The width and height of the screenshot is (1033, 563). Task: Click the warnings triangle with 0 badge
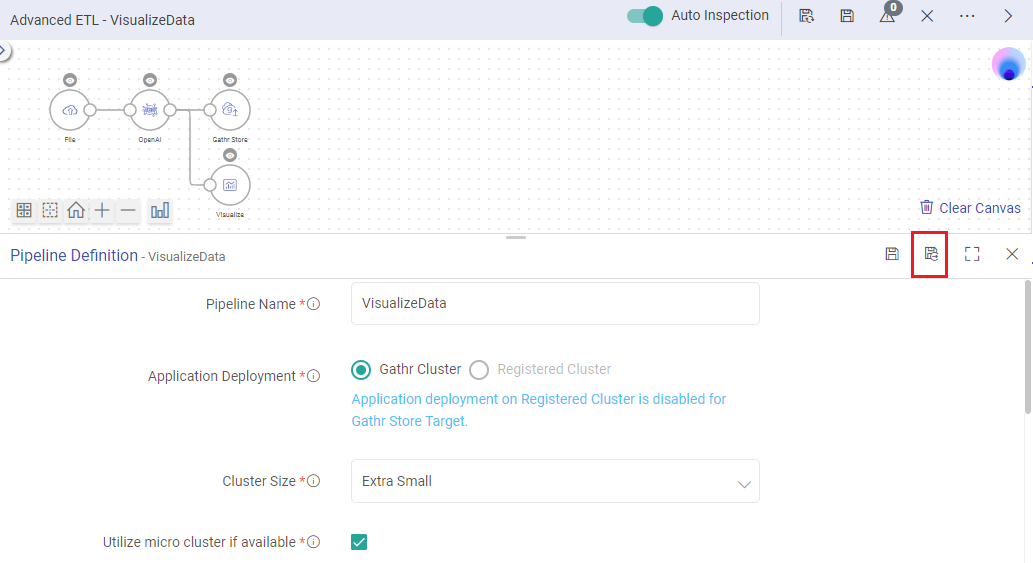click(887, 16)
